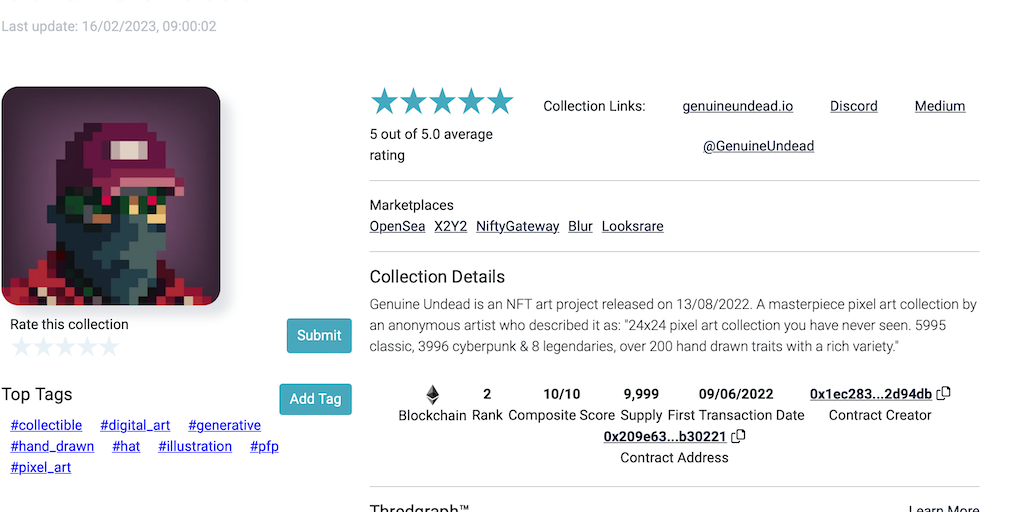Viewport: 1024px width, 512px height.
Task: Go to the OpenSea marketplace
Action: click(397, 227)
